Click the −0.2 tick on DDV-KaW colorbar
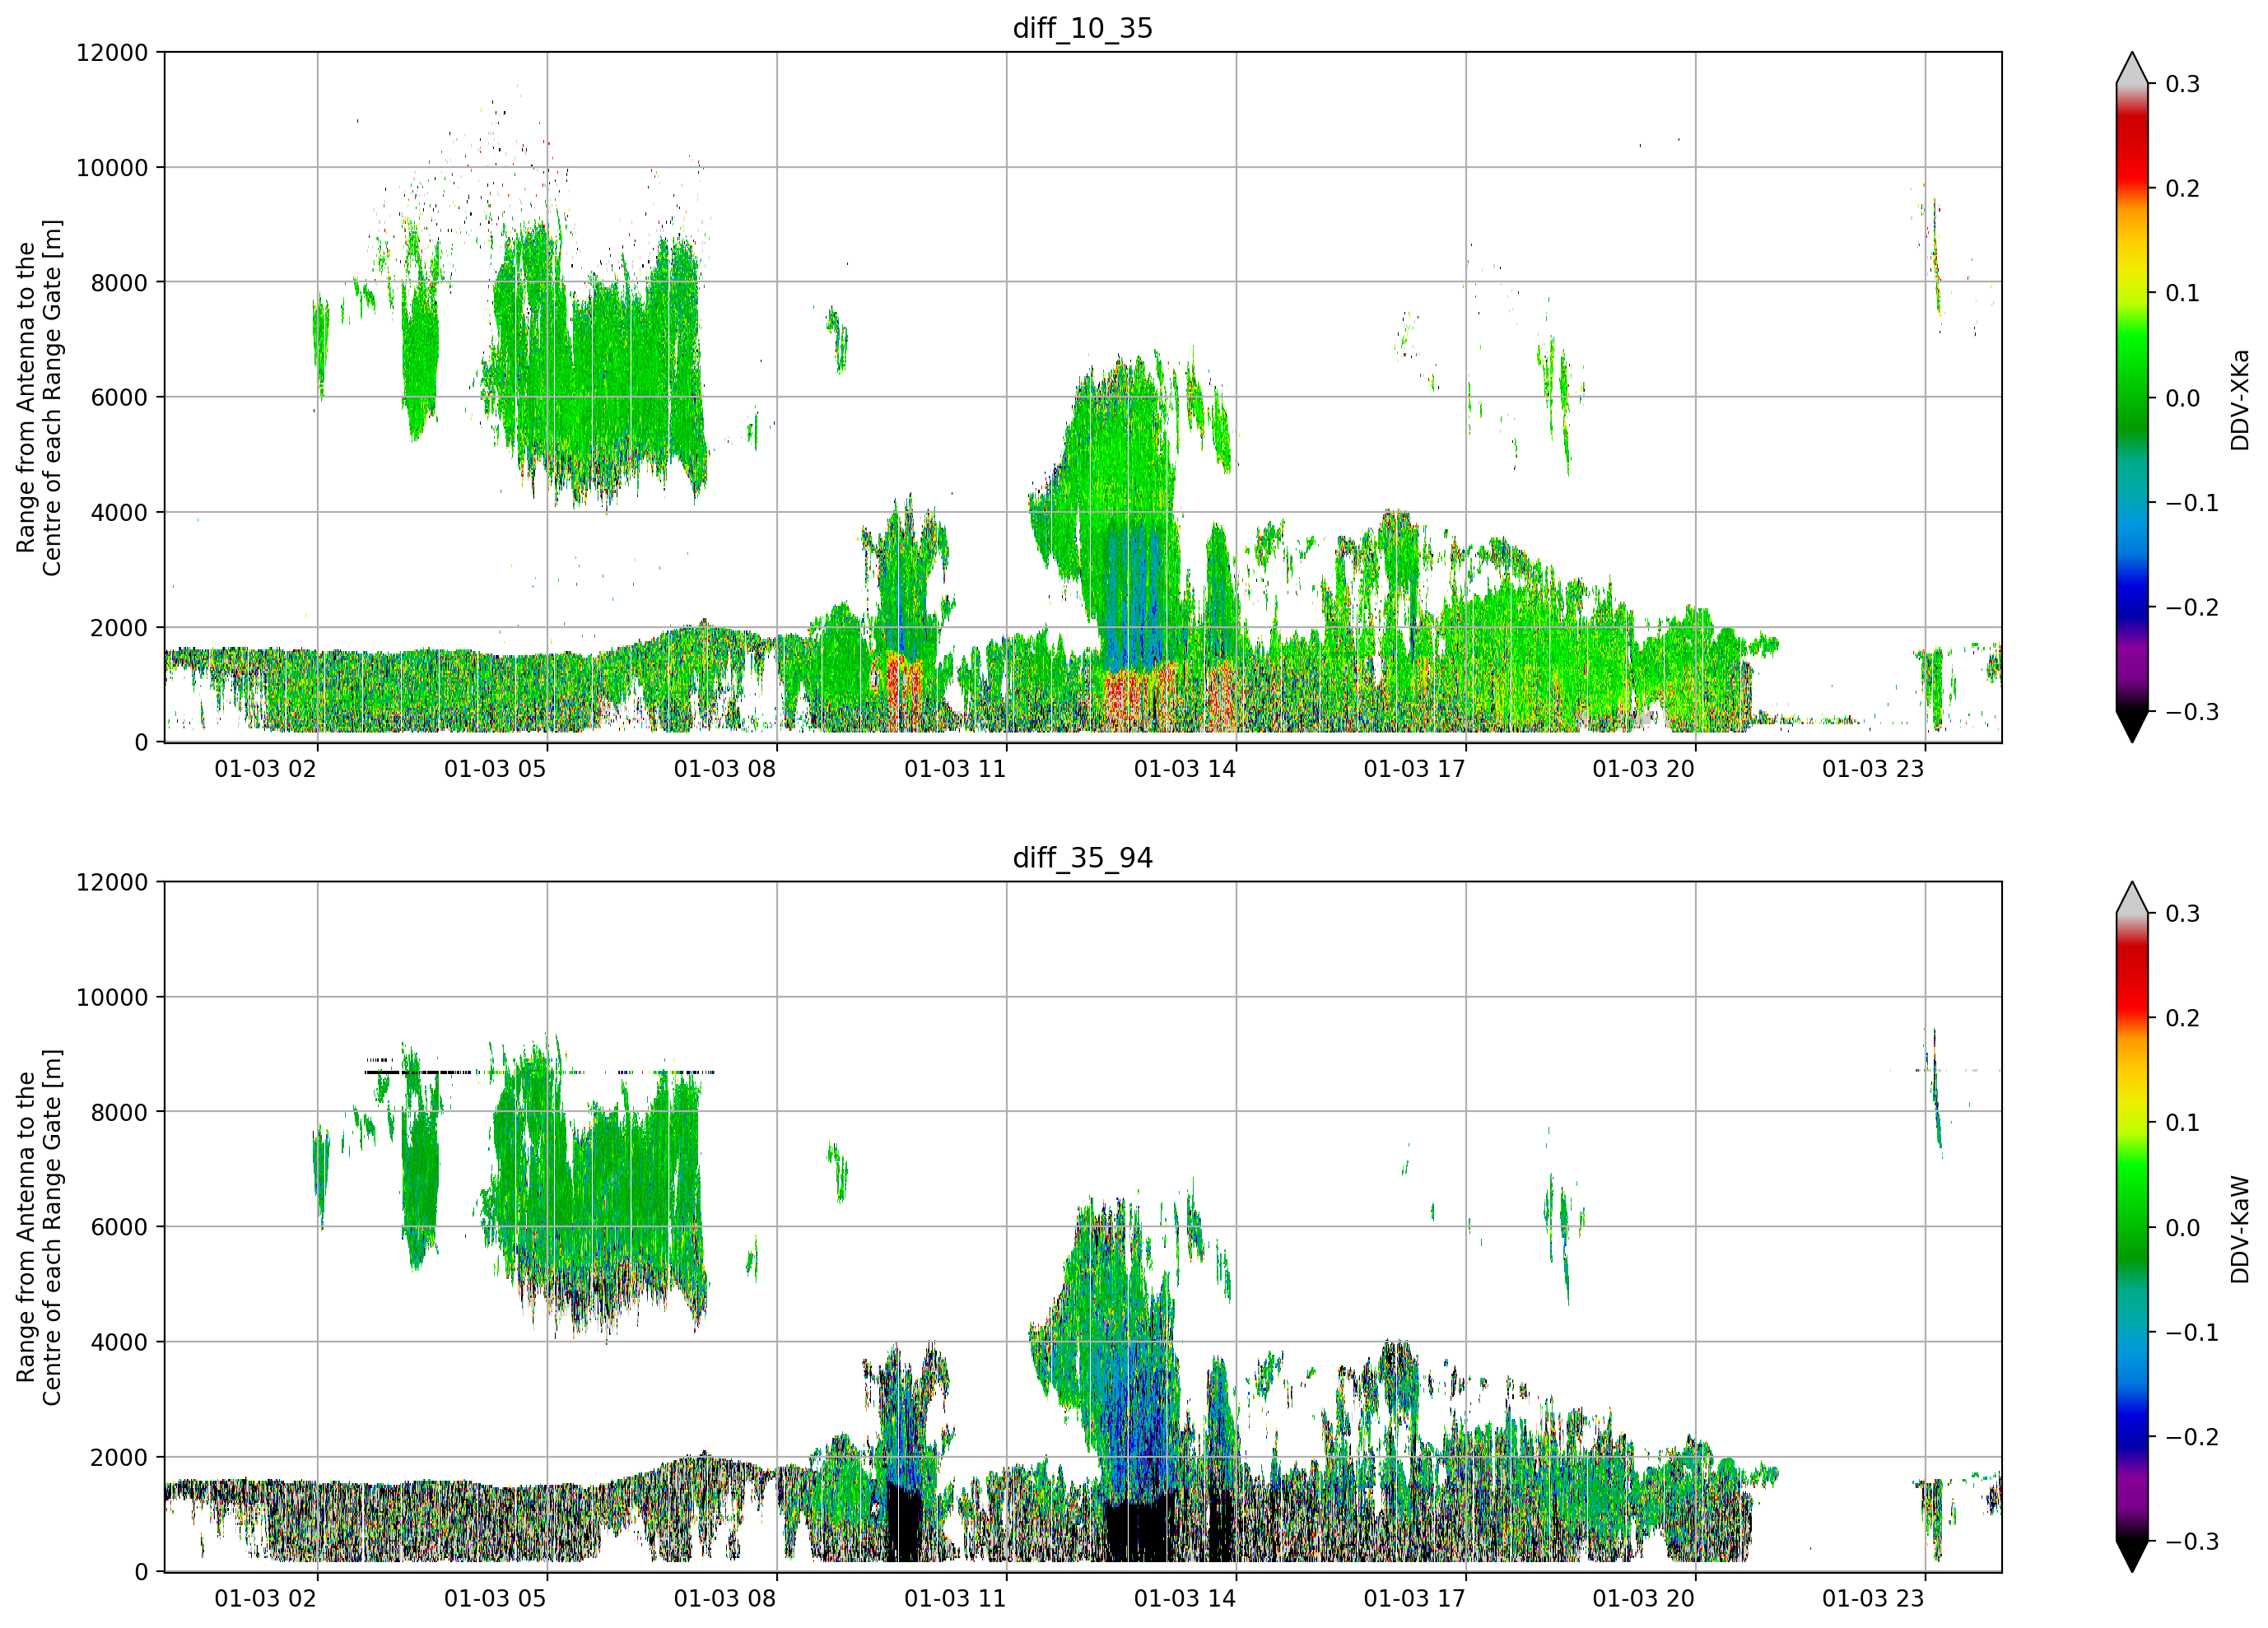 pyautogui.click(x=2192, y=1437)
